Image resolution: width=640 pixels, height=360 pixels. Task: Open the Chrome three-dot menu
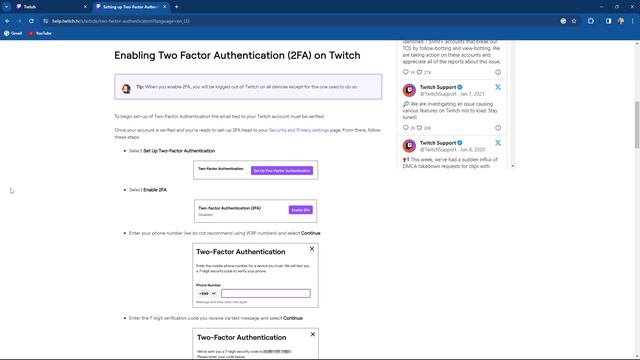tap(633, 21)
